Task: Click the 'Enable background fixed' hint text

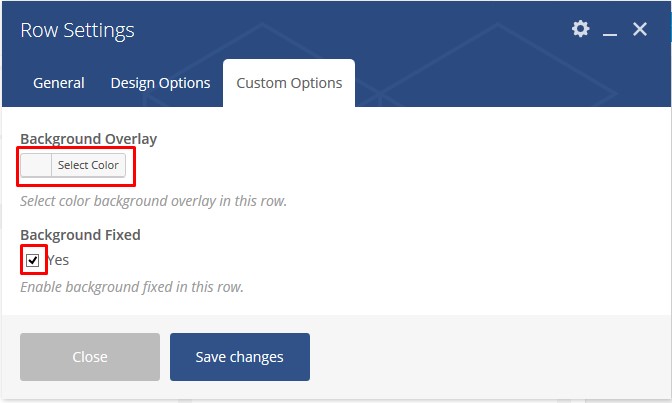Action: [132, 287]
